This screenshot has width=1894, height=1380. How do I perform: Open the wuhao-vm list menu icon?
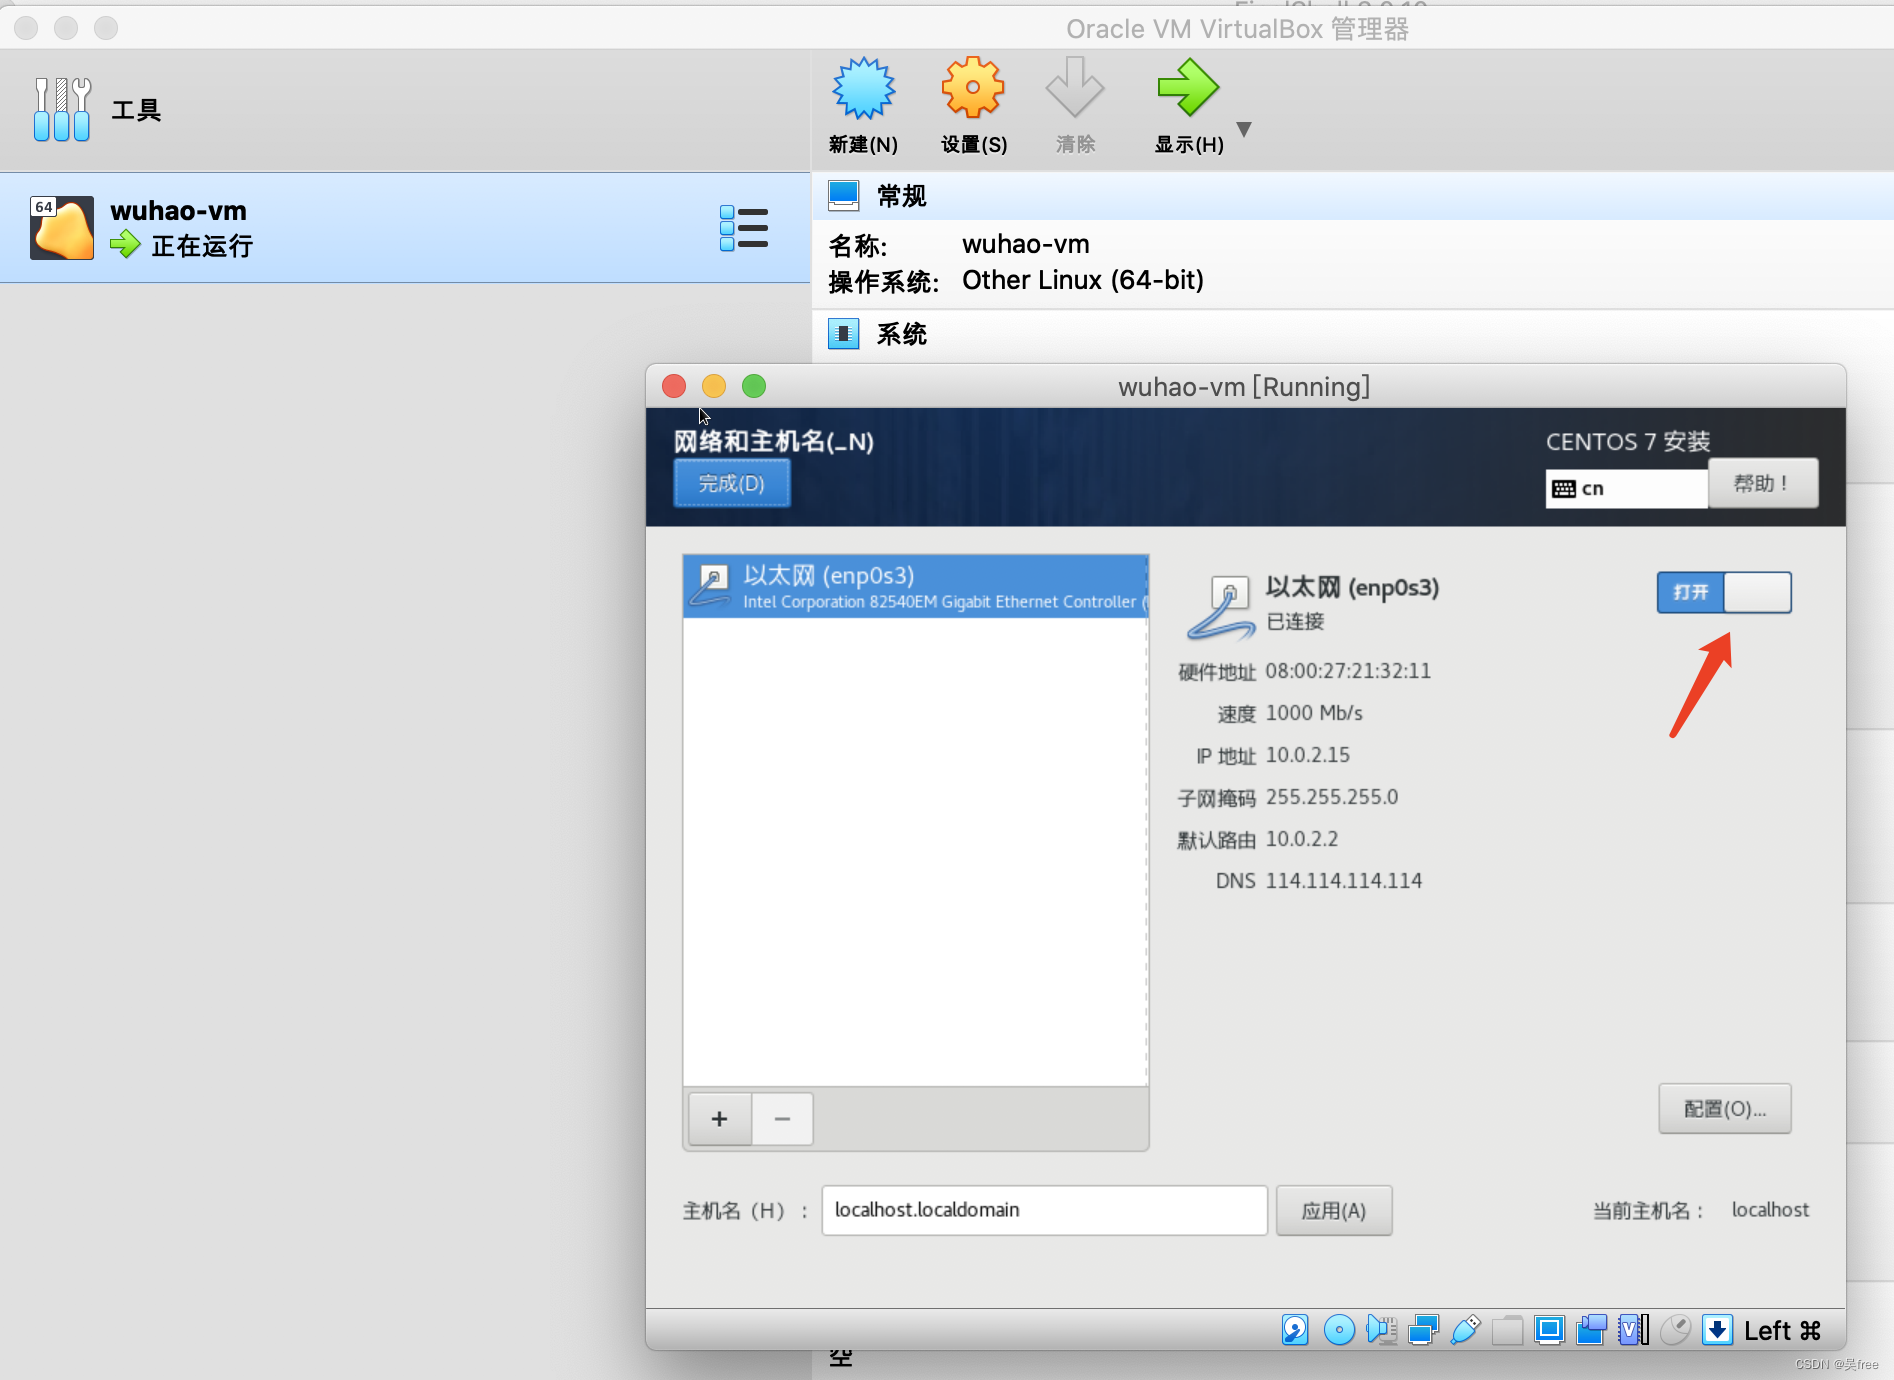pyautogui.click(x=744, y=228)
